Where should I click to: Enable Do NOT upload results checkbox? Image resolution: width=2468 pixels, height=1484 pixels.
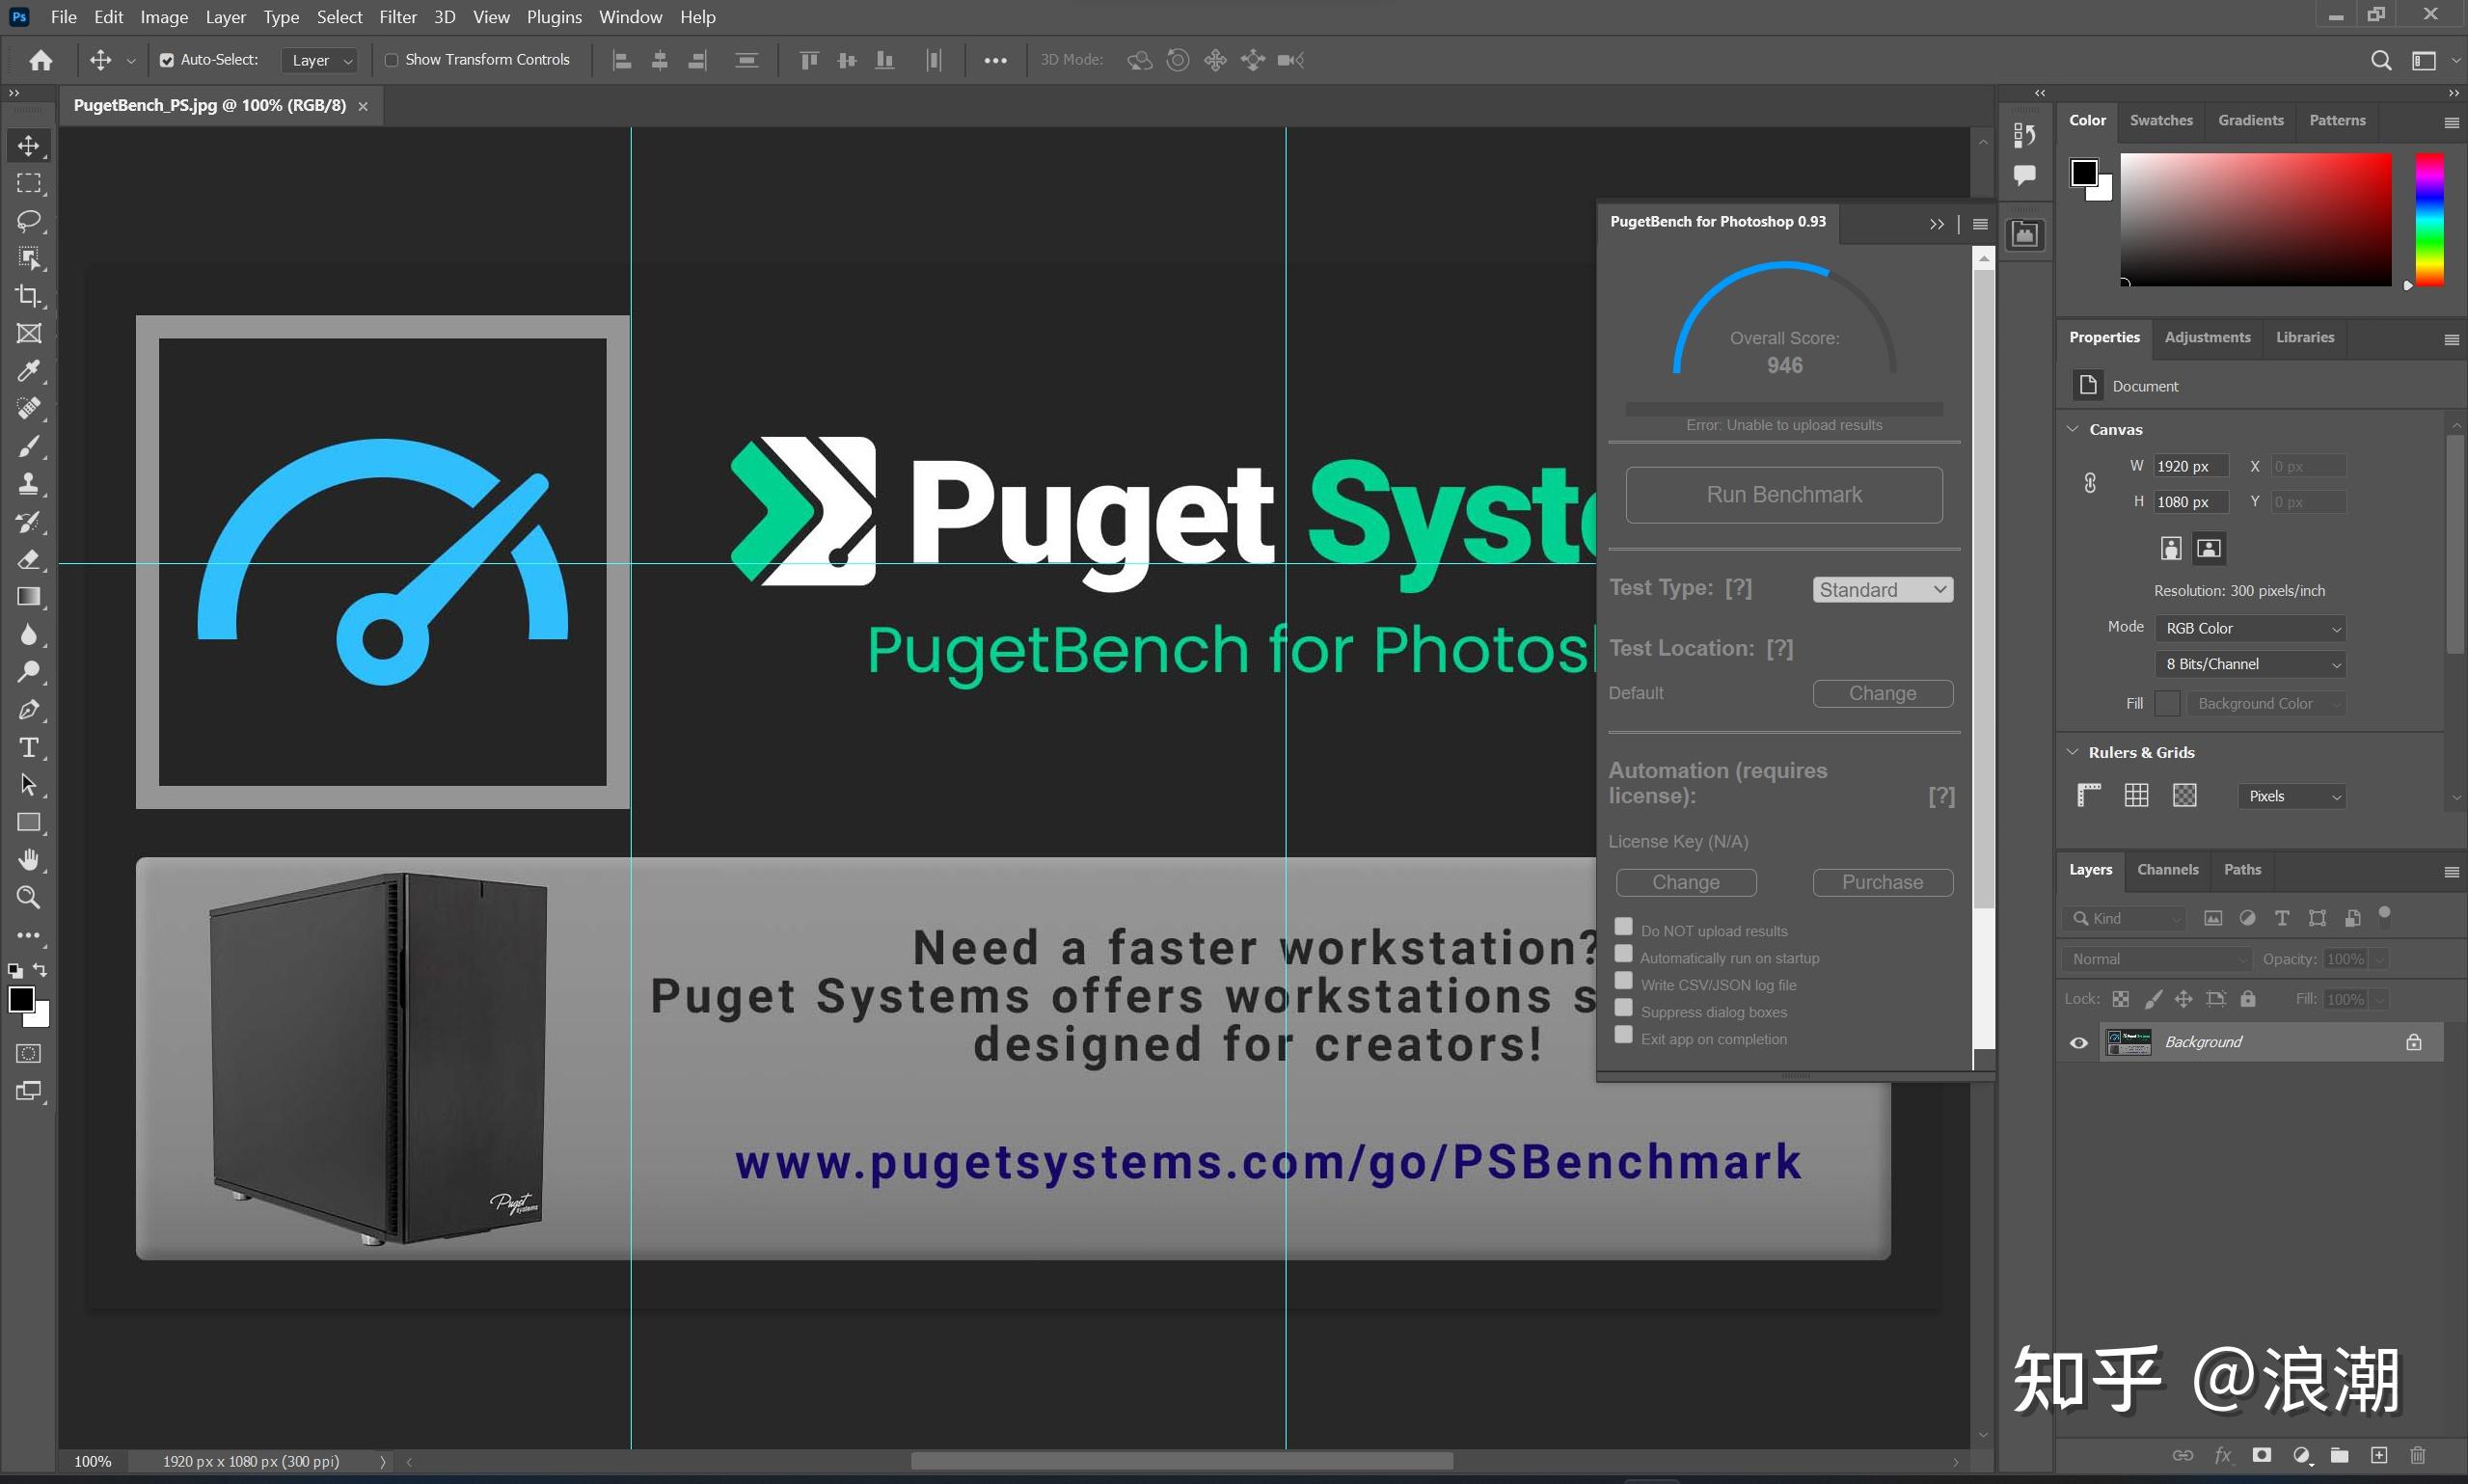pyautogui.click(x=1624, y=928)
